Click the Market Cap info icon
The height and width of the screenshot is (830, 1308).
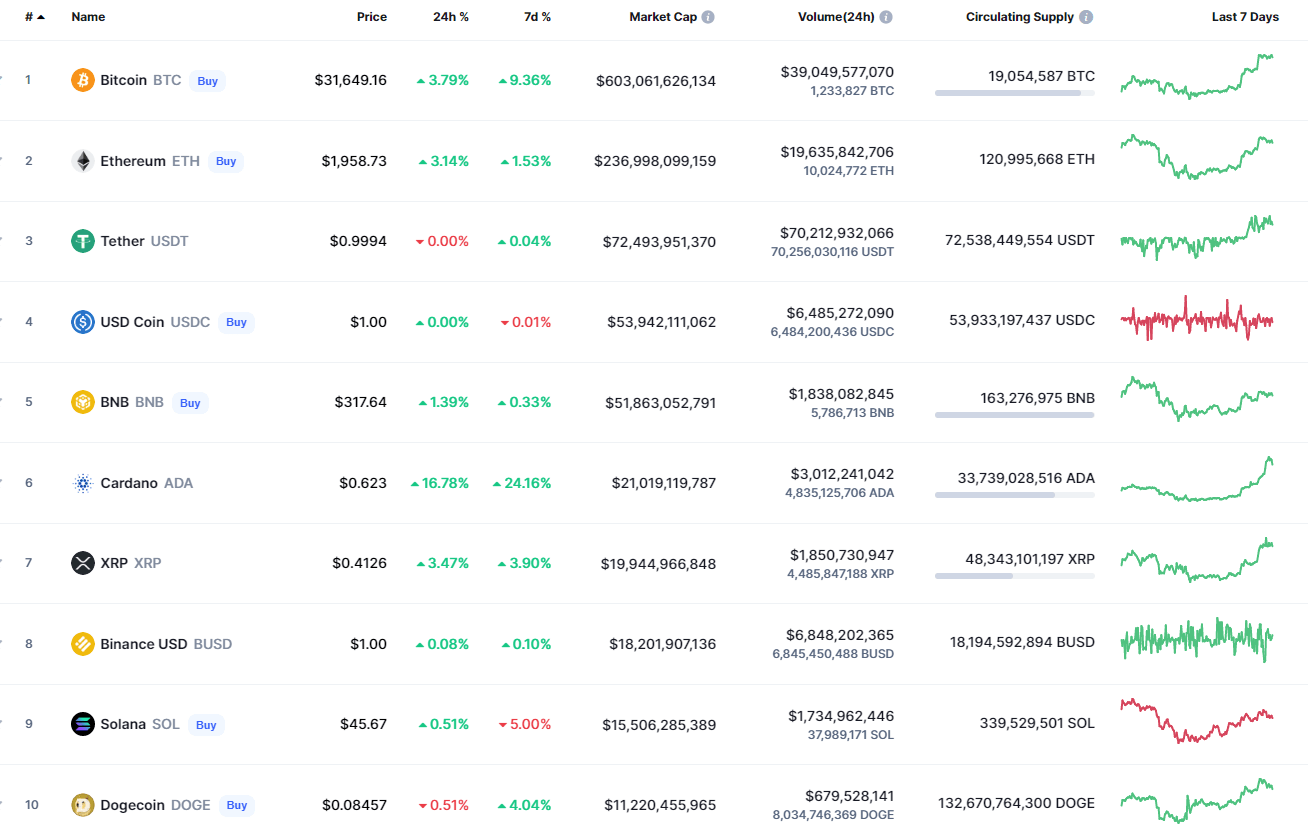[x=708, y=17]
